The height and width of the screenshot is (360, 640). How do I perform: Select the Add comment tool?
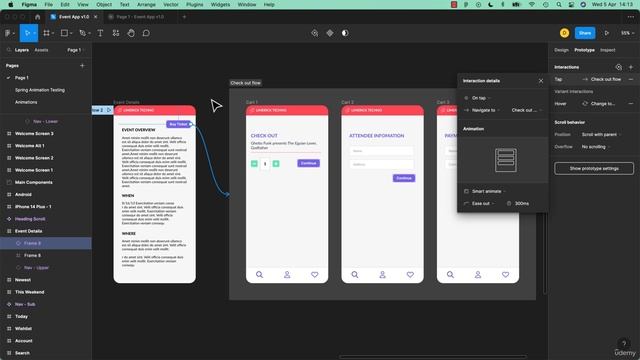tap(146, 33)
